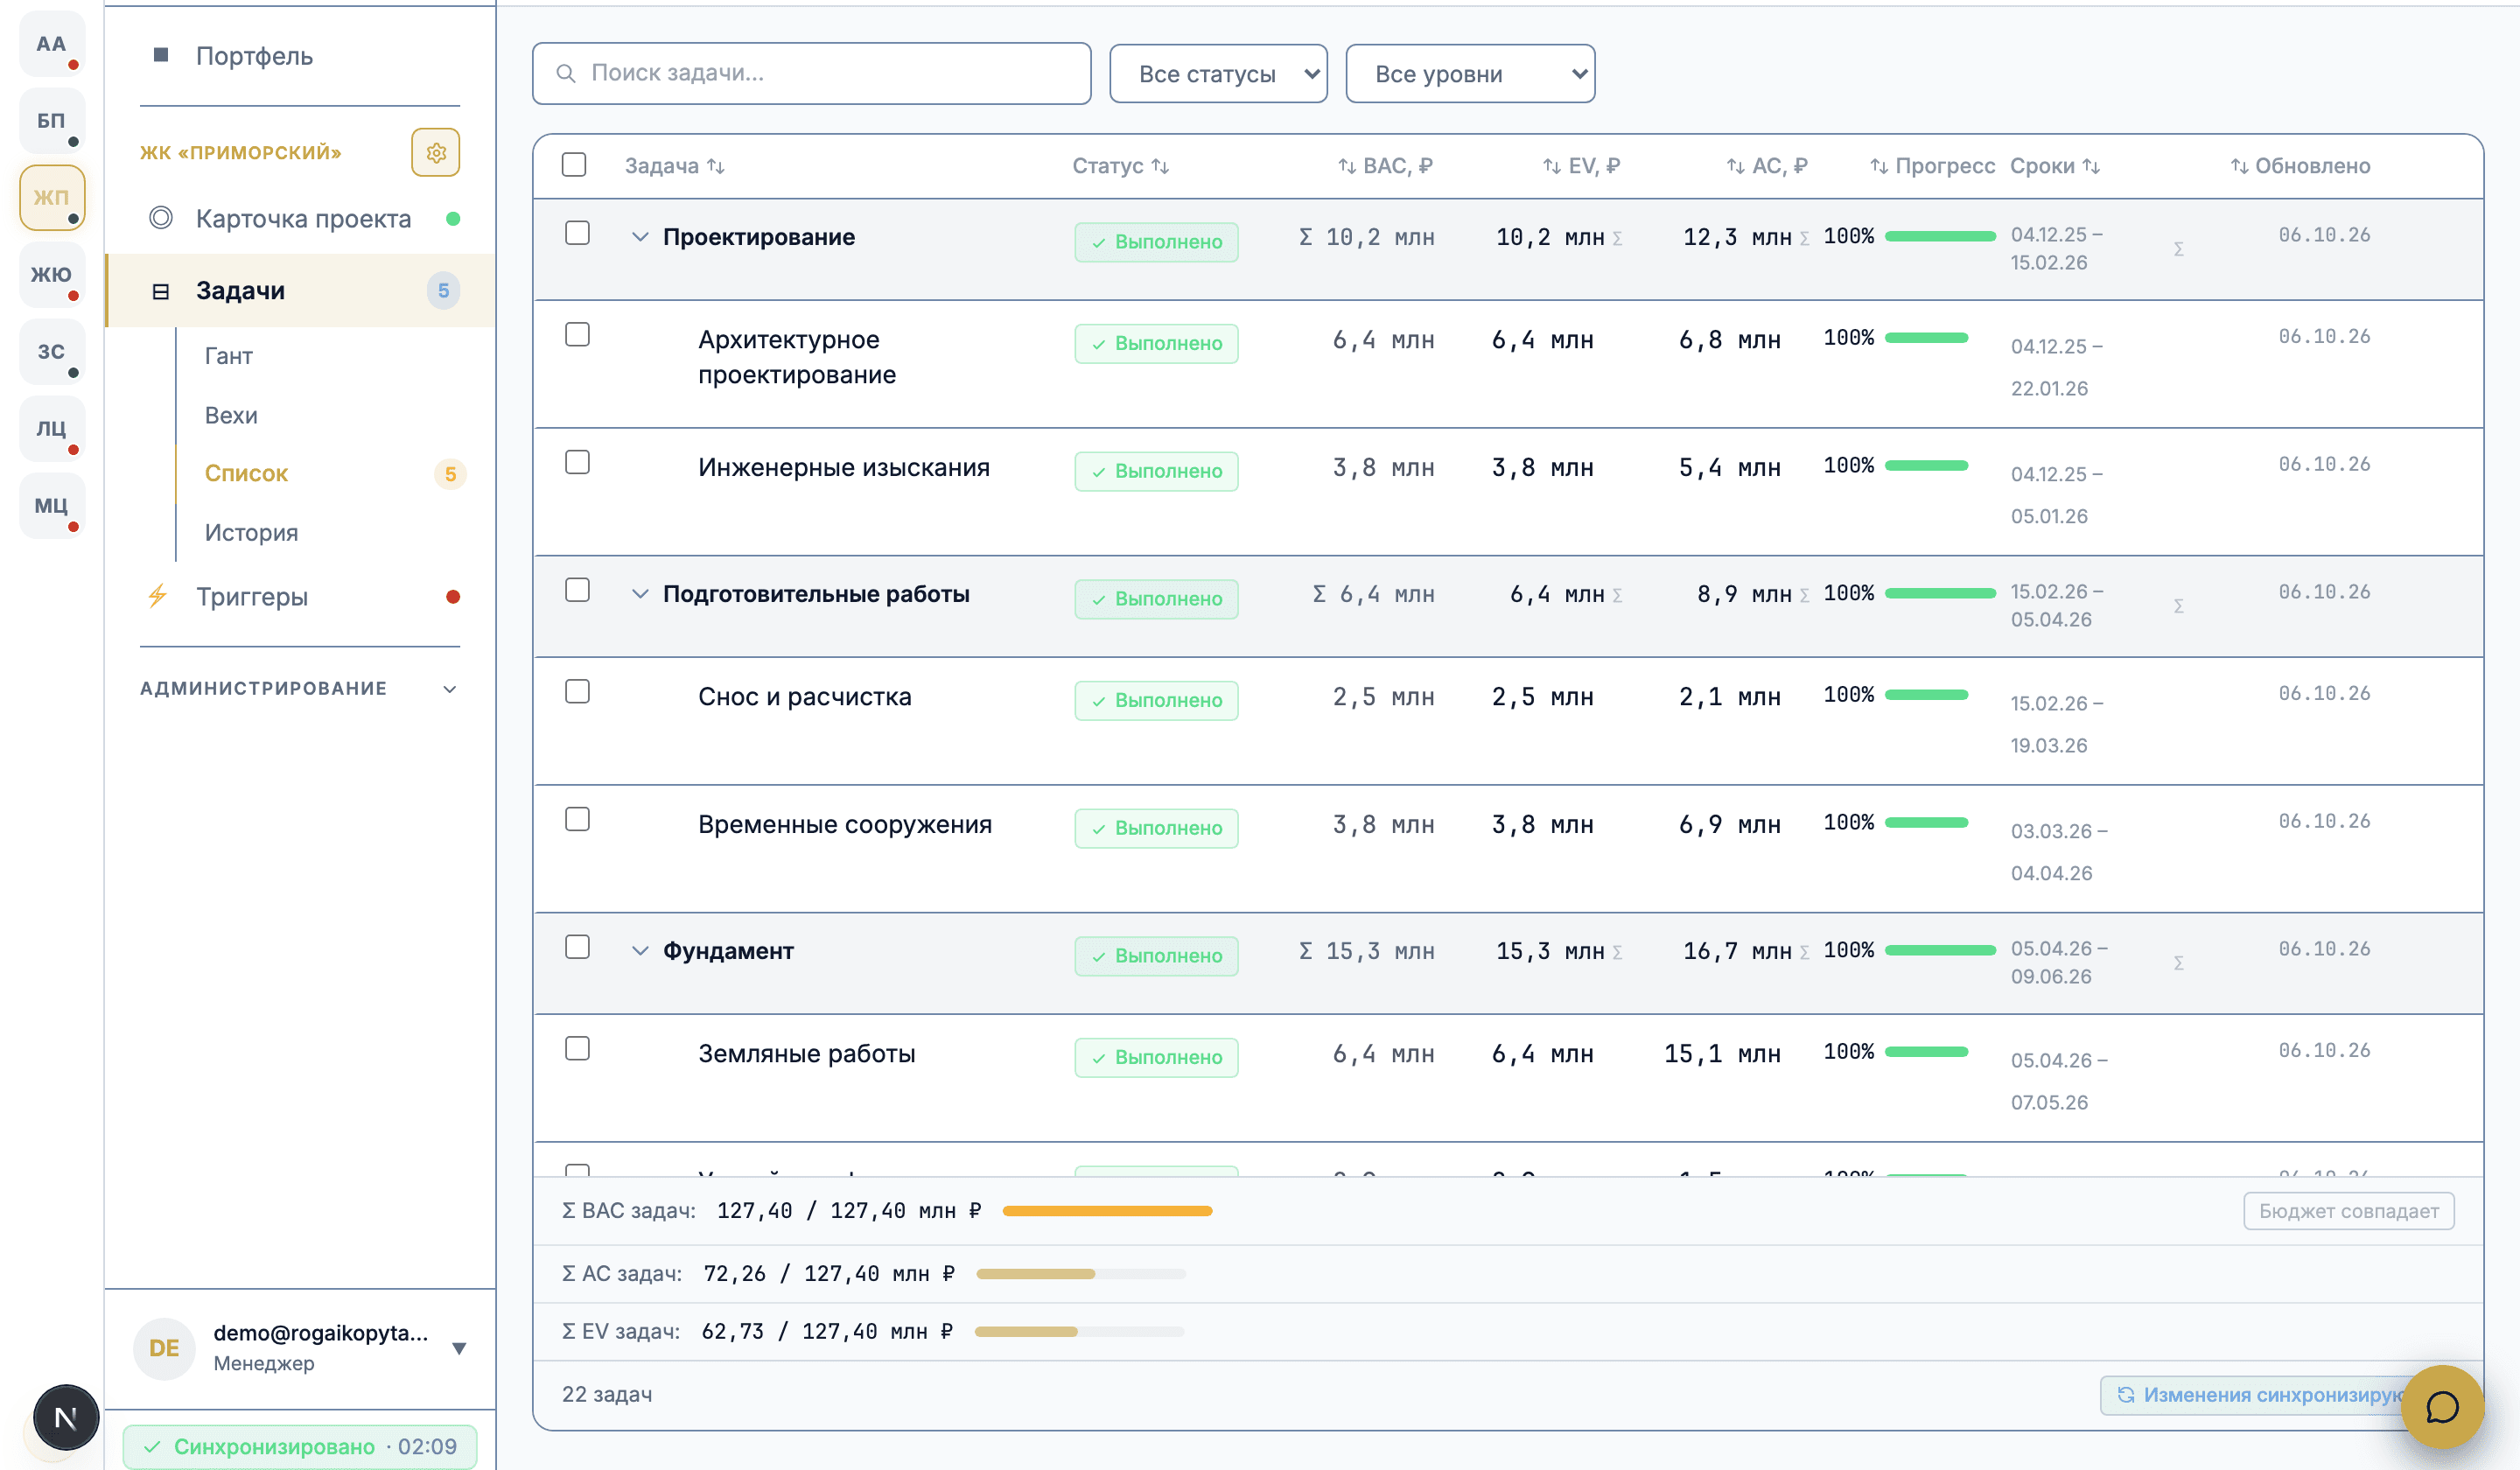Switch to the ЖЮ project avatar

(51, 274)
